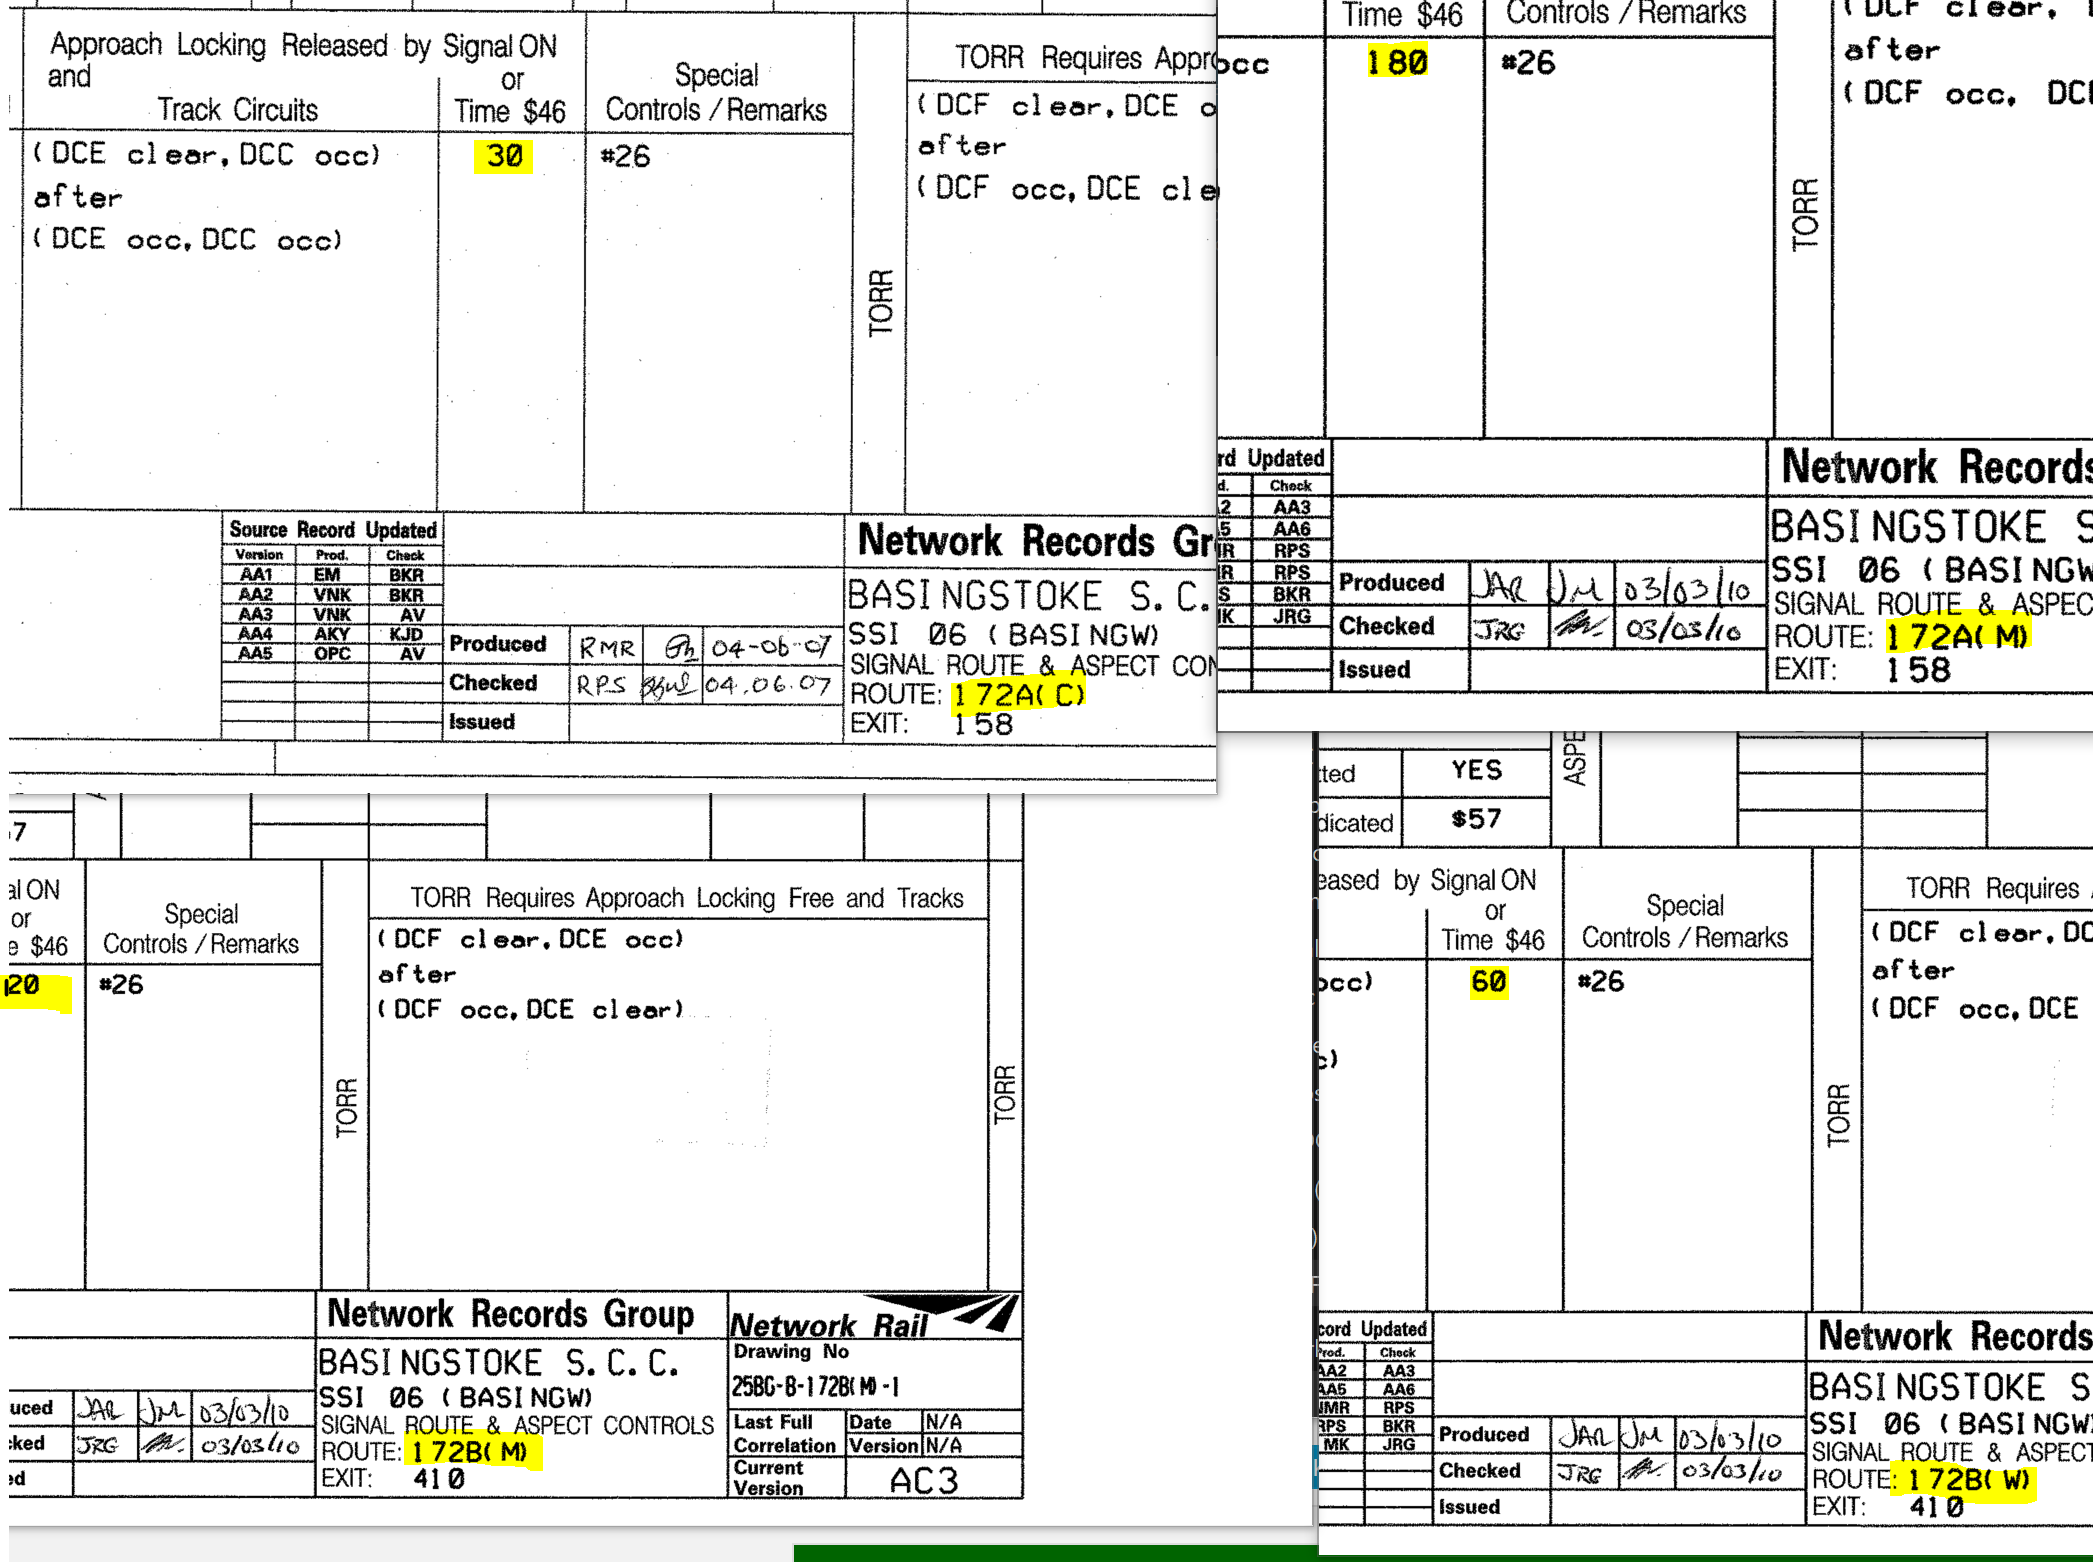Select drawing number 25BG-B-172B(M)-1
The width and height of the screenshot is (2093, 1562).
(815, 1387)
